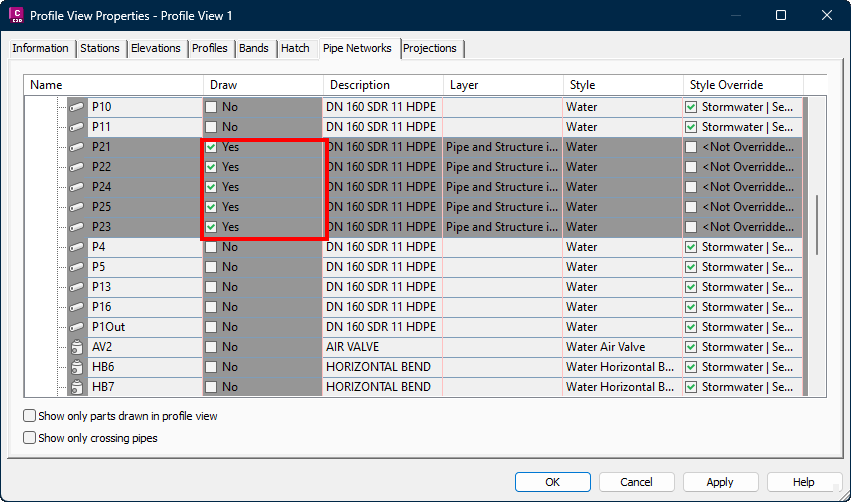Click the Style Override column header

[x=743, y=85]
